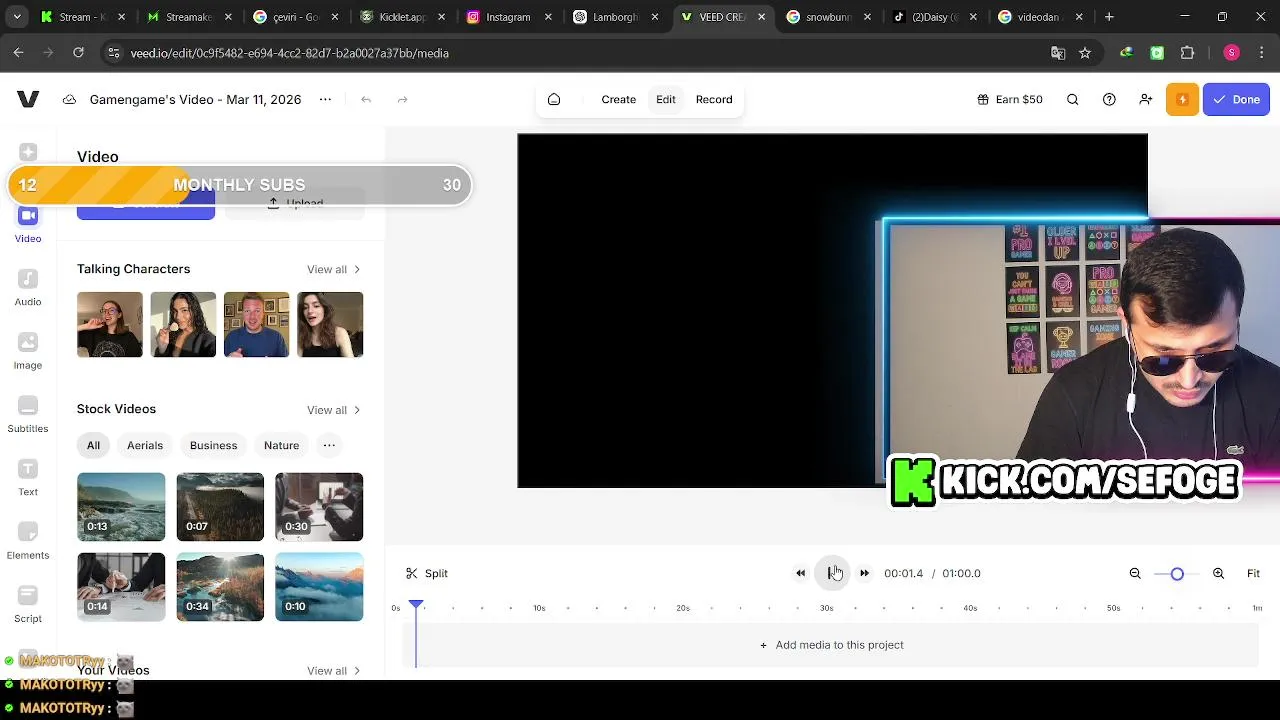
Task: Pause playback with the center control
Action: point(832,573)
